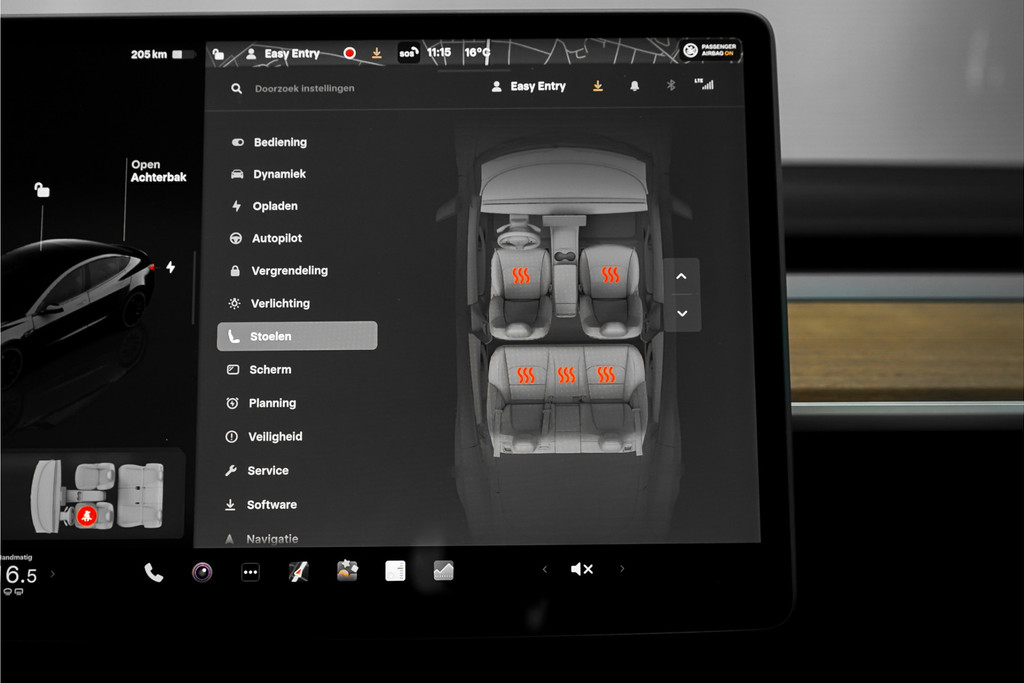Viewport: 1024px width, 683px height.
Task: Mute or unmute the volume speaker
Action: (581, 569)
